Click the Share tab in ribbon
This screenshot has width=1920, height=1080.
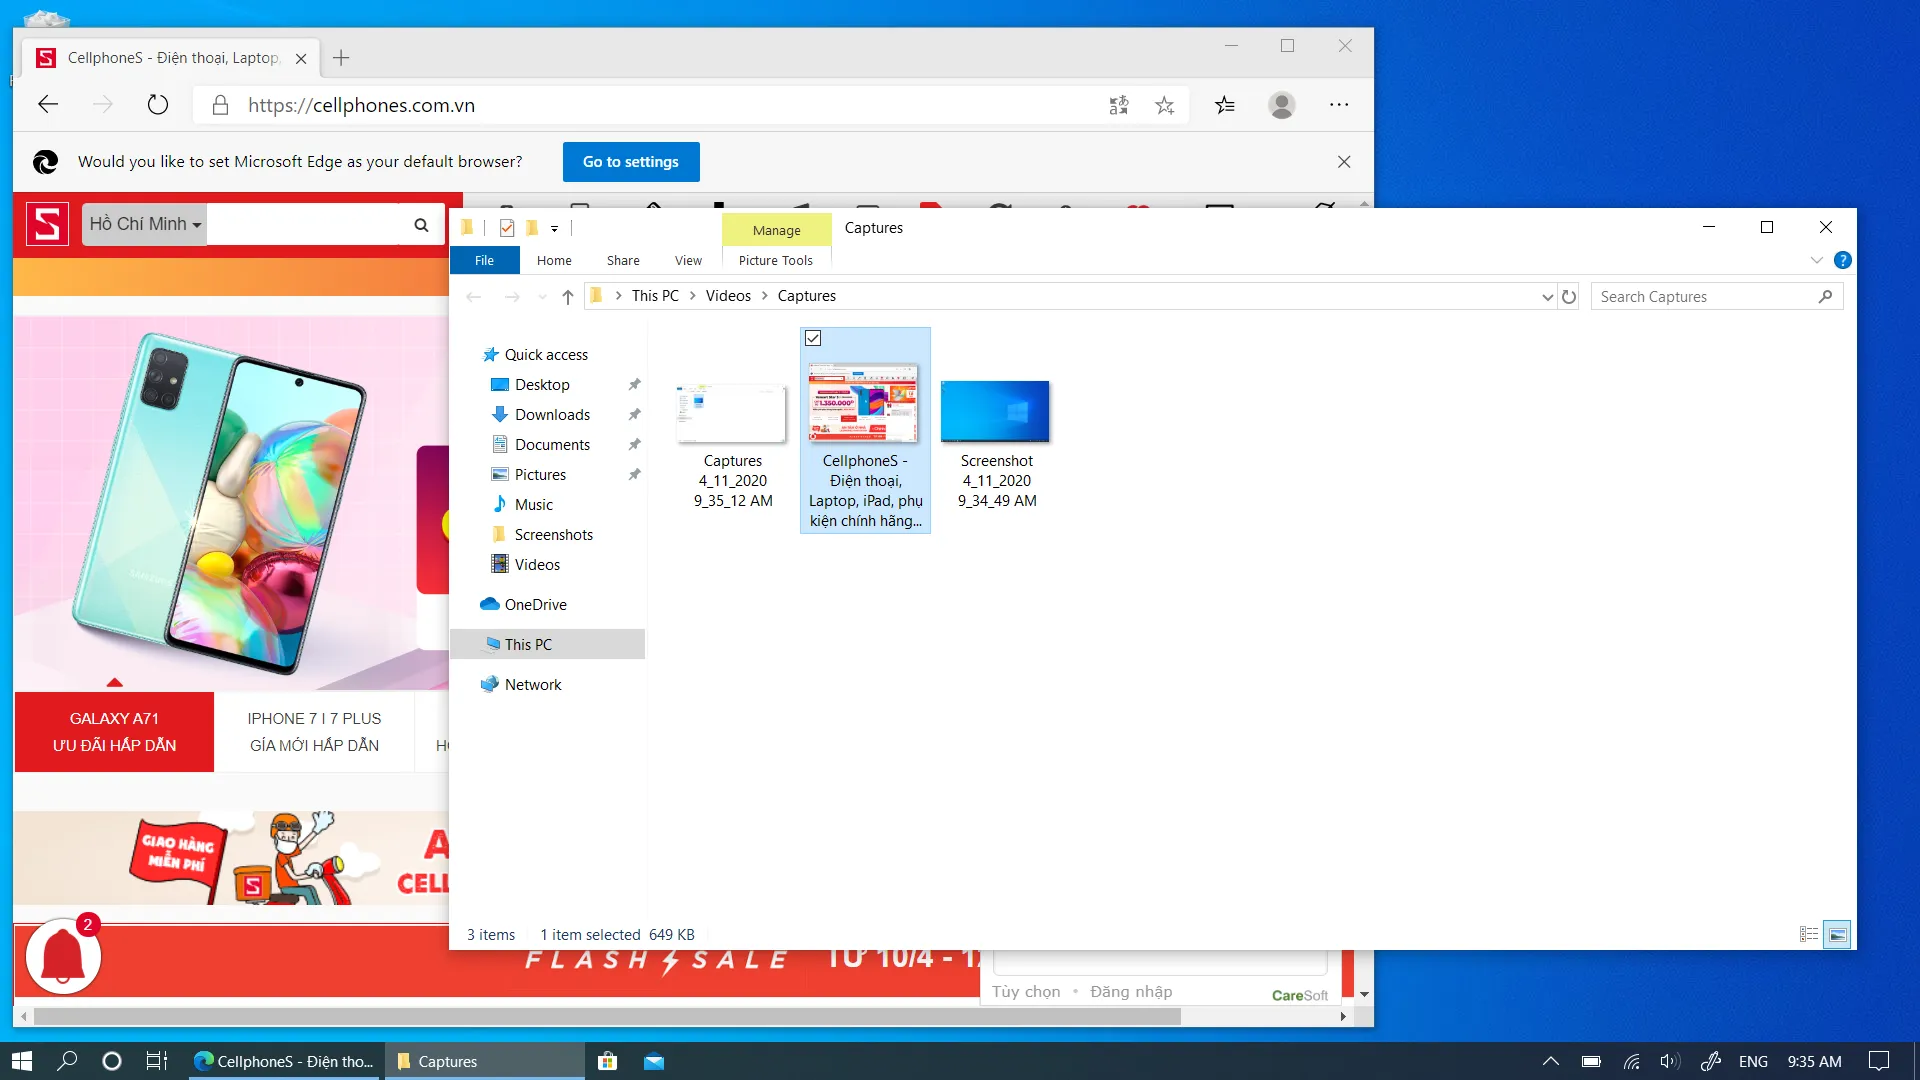pos(622,260)
